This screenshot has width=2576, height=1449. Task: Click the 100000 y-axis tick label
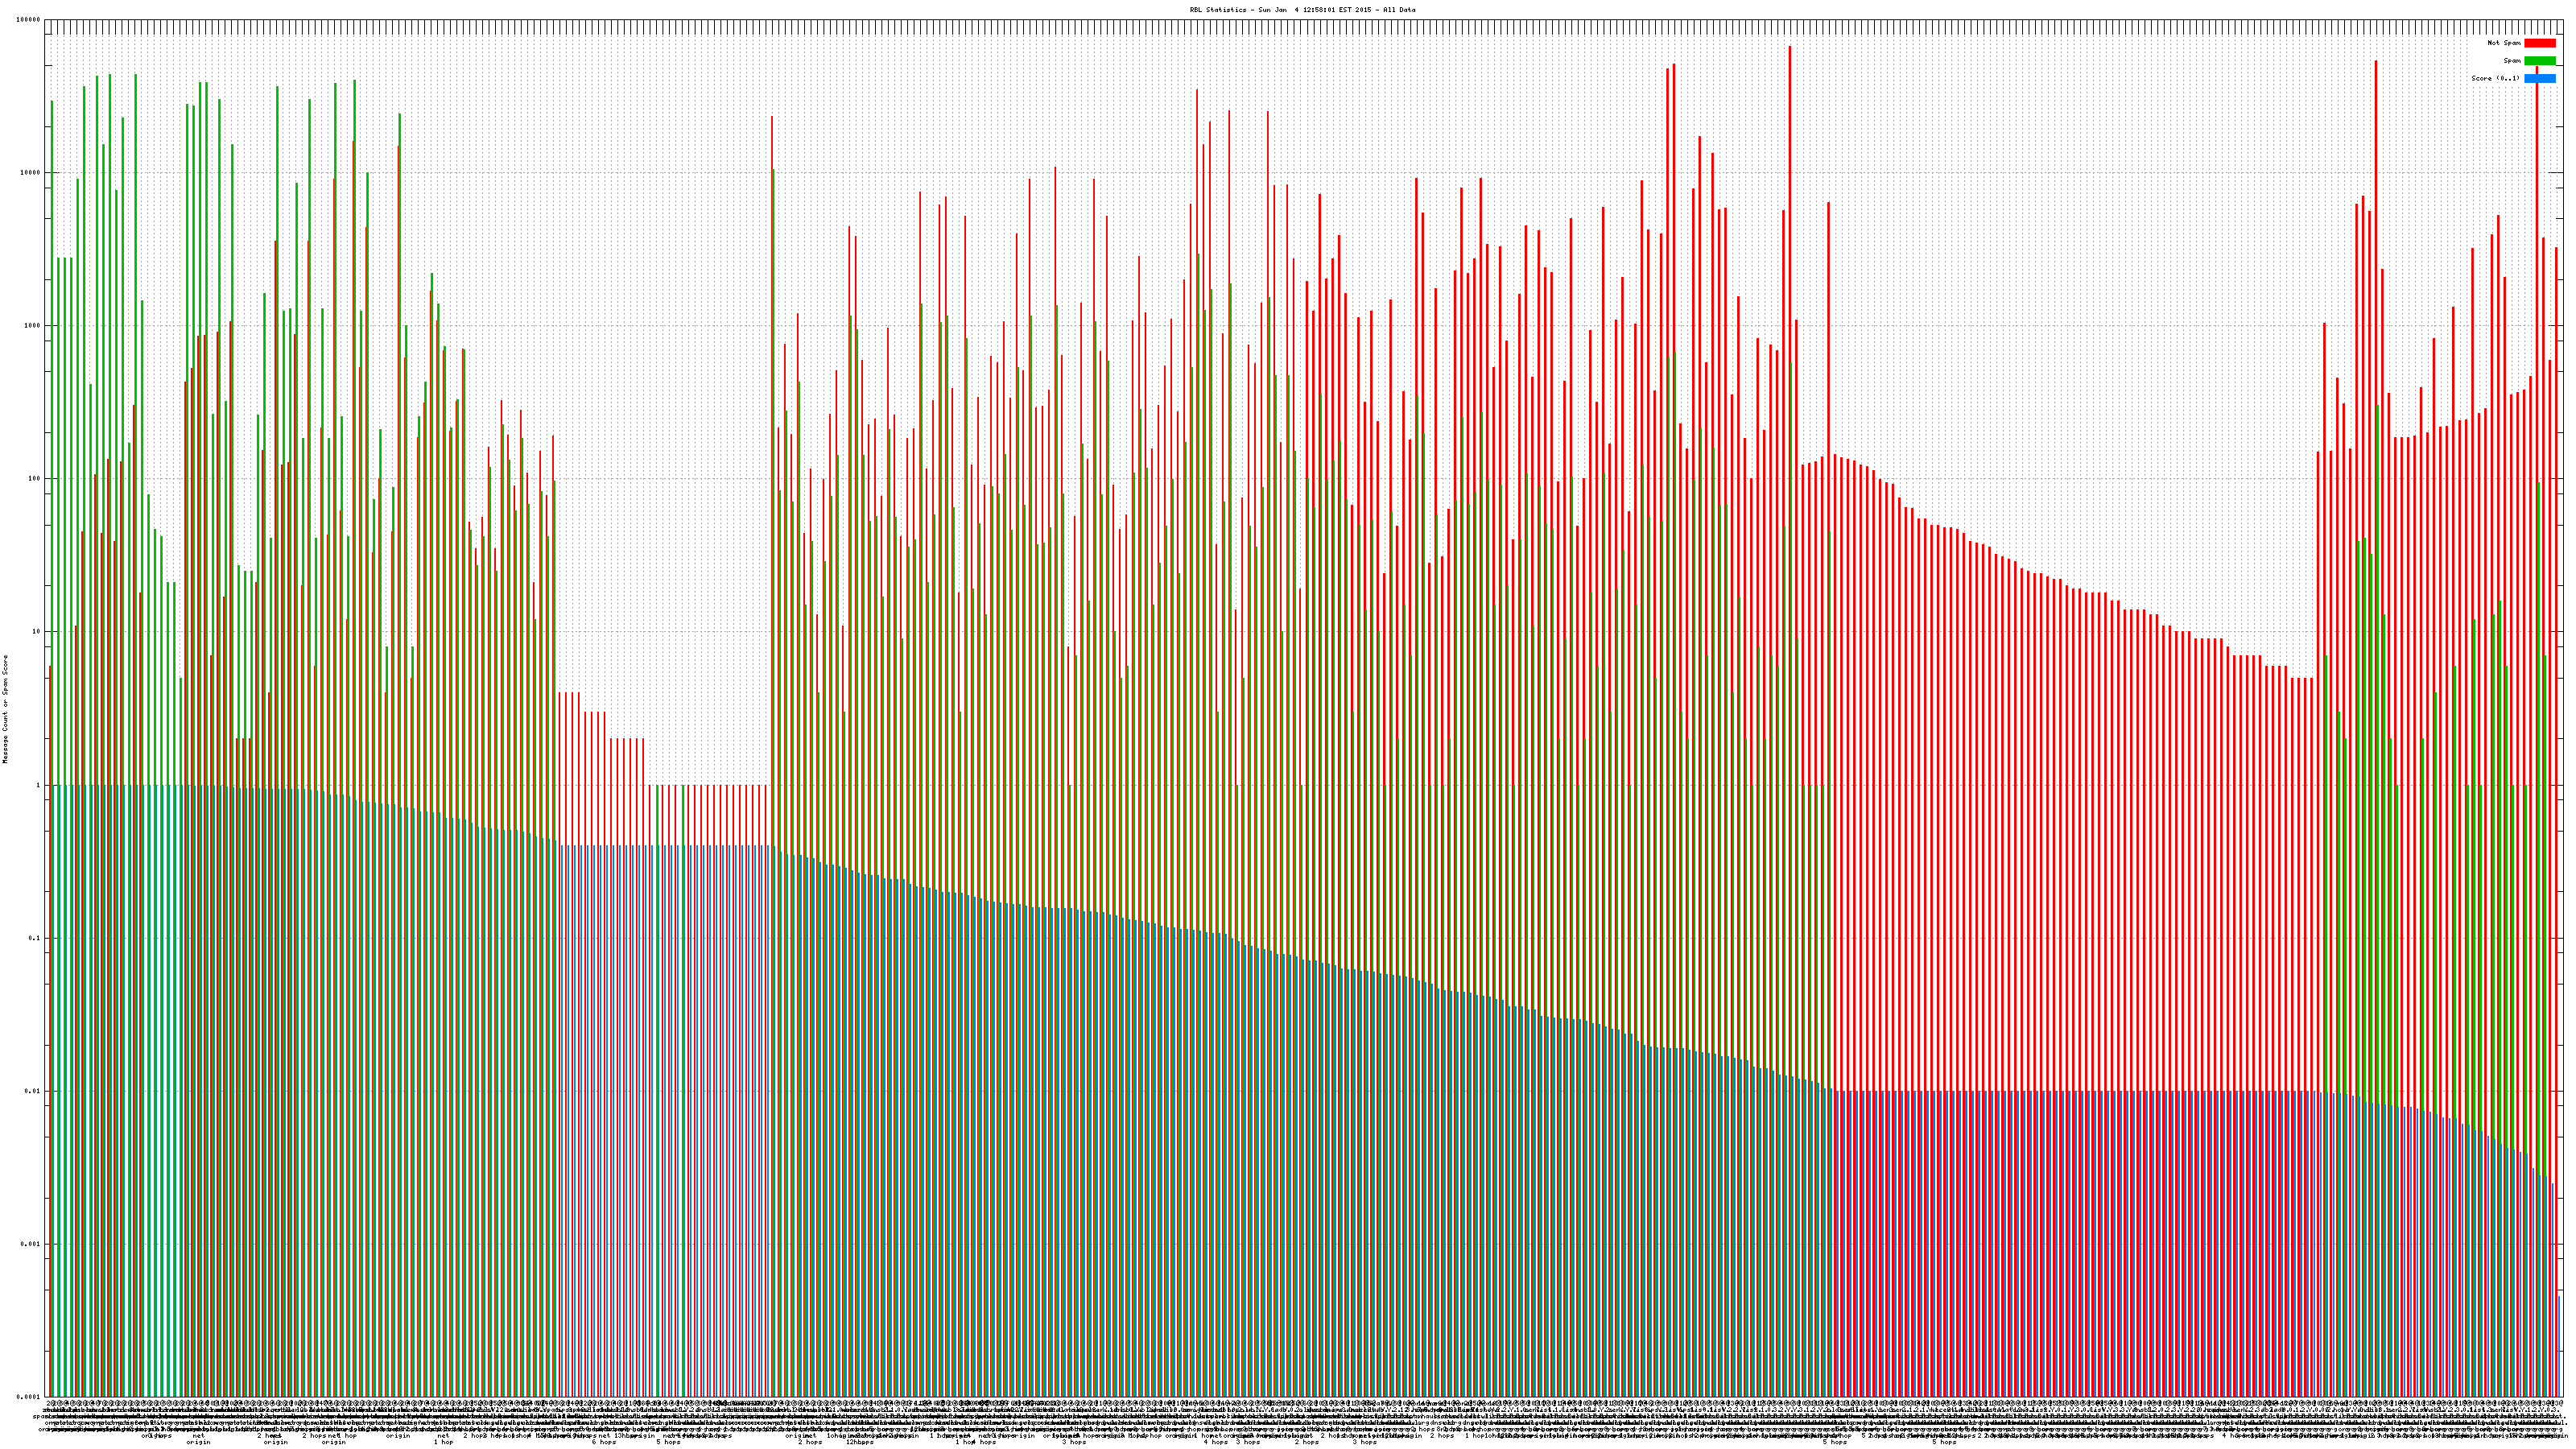[29, 20]
